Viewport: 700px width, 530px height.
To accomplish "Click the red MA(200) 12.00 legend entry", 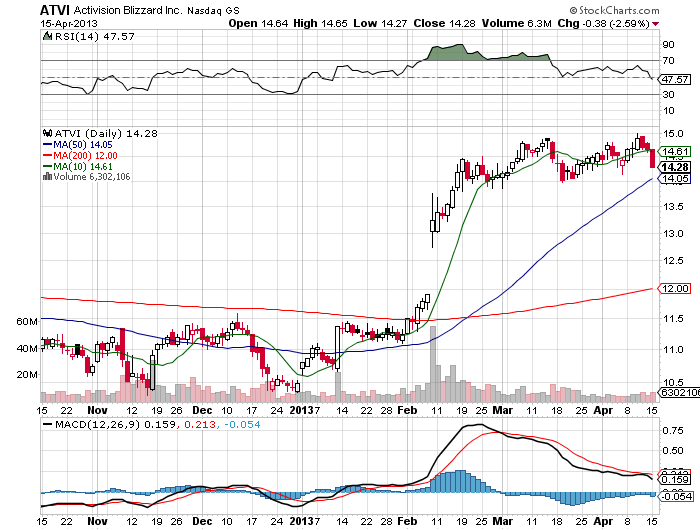I will [80, 156].
